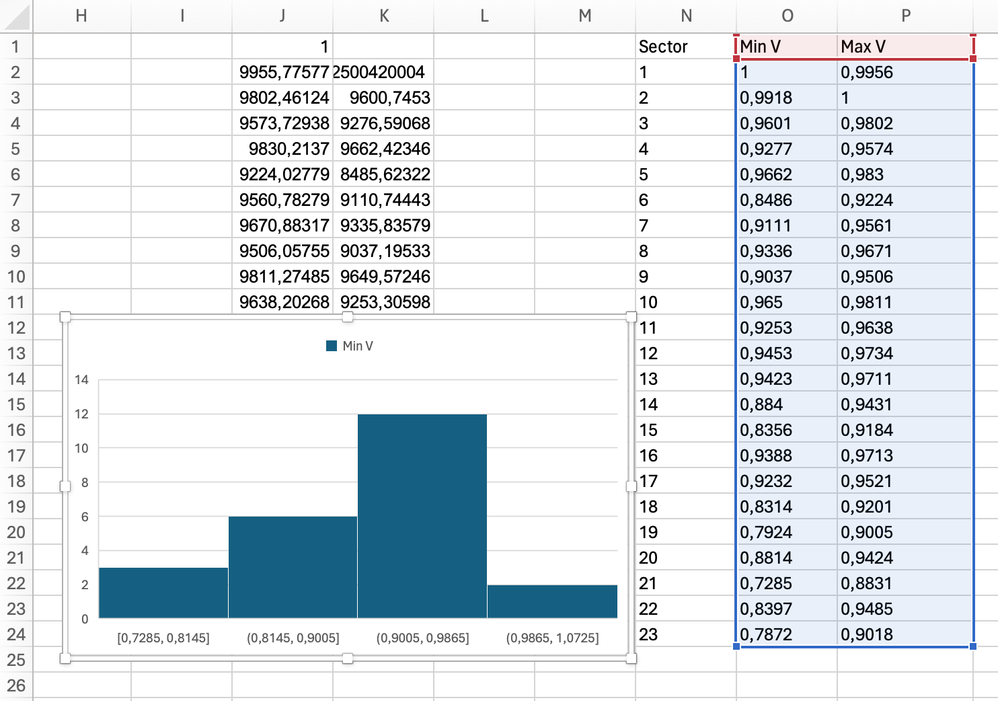Select row 25 header
Screen dimensions: 998x701
tap(16, 660)
